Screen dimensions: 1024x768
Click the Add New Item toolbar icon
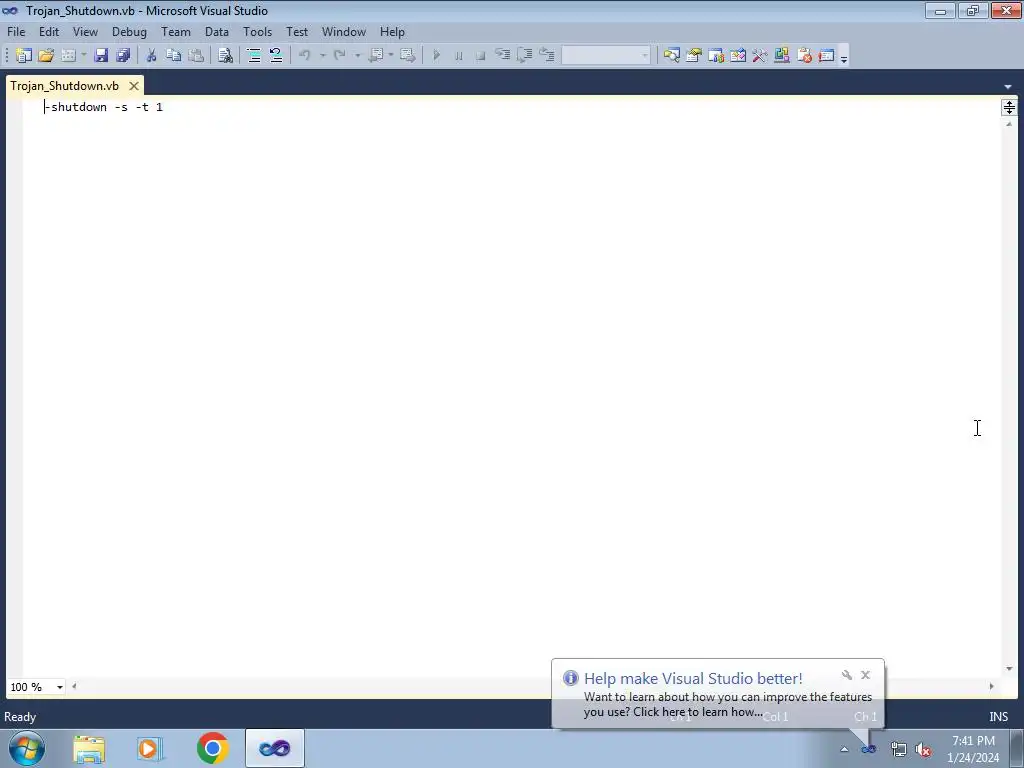coord(68,56)
